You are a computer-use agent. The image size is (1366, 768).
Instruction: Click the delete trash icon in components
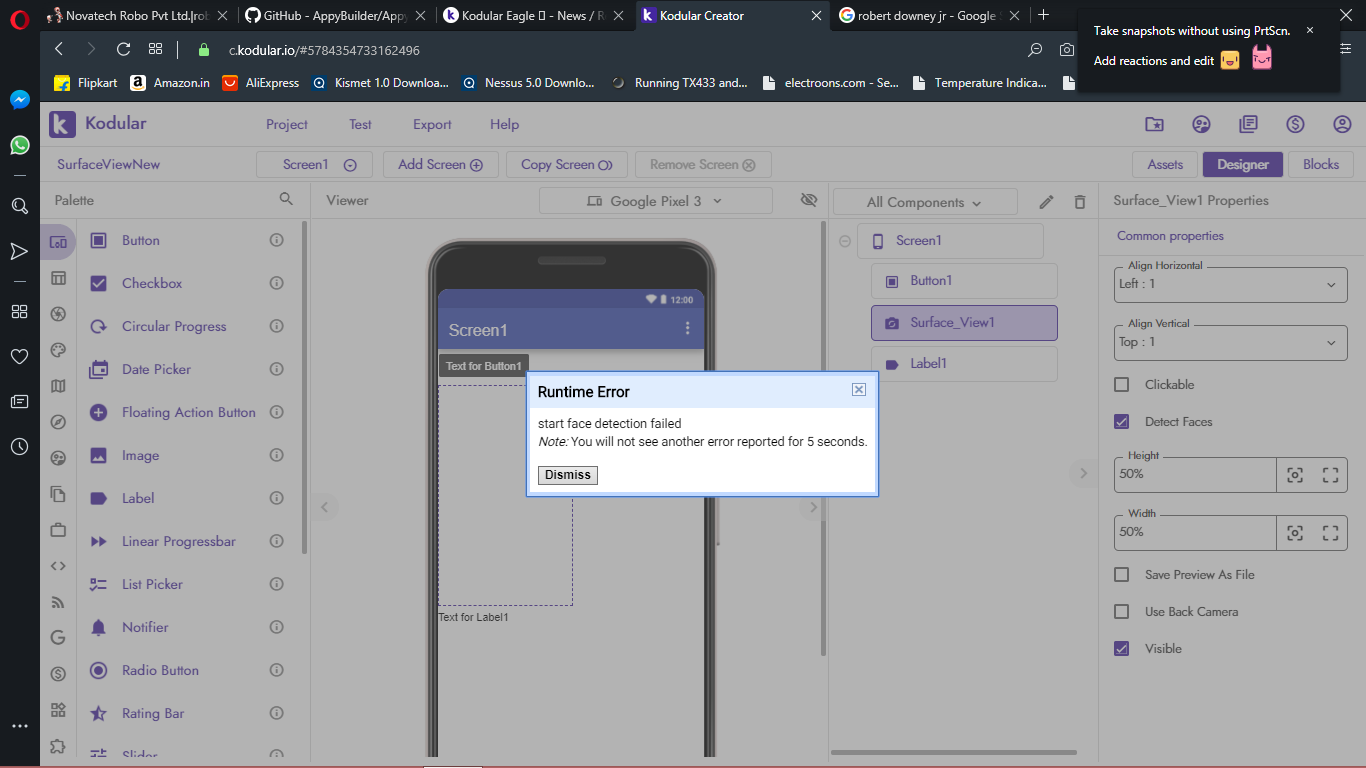pyautogui.click(x=1079, y=202)
